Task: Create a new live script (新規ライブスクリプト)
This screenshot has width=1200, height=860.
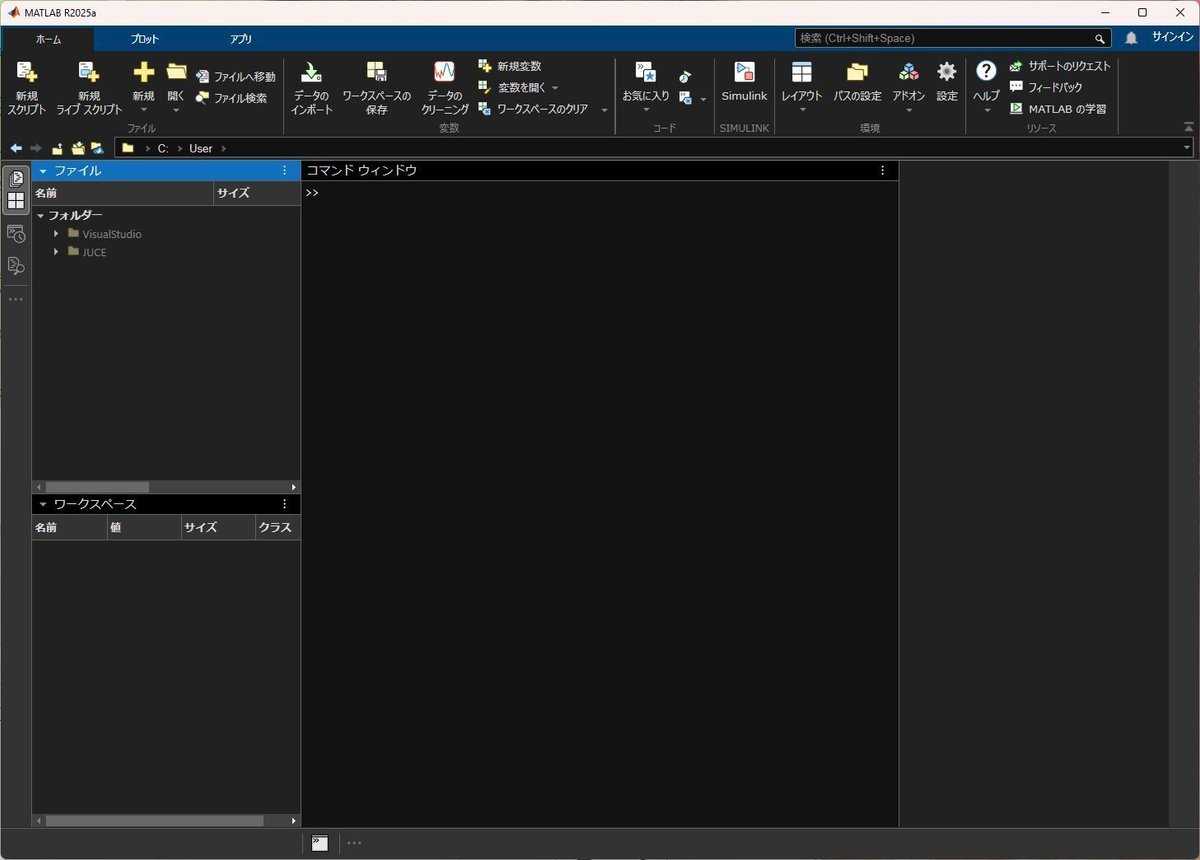Action: [x=89, y=87]
